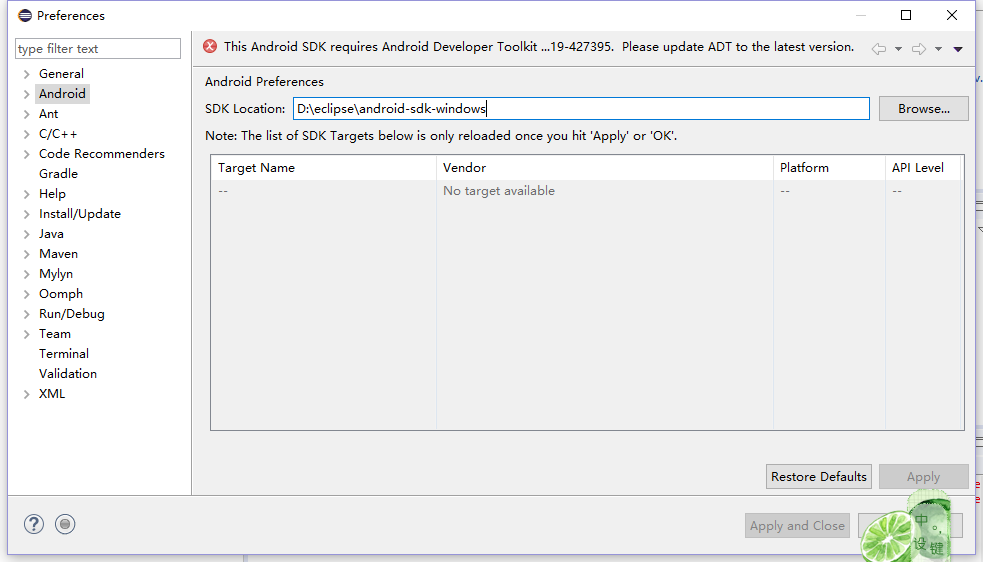Screen dimensions: 983x562
Task: Select the 'No target available' row
Action: click(586, 191)
